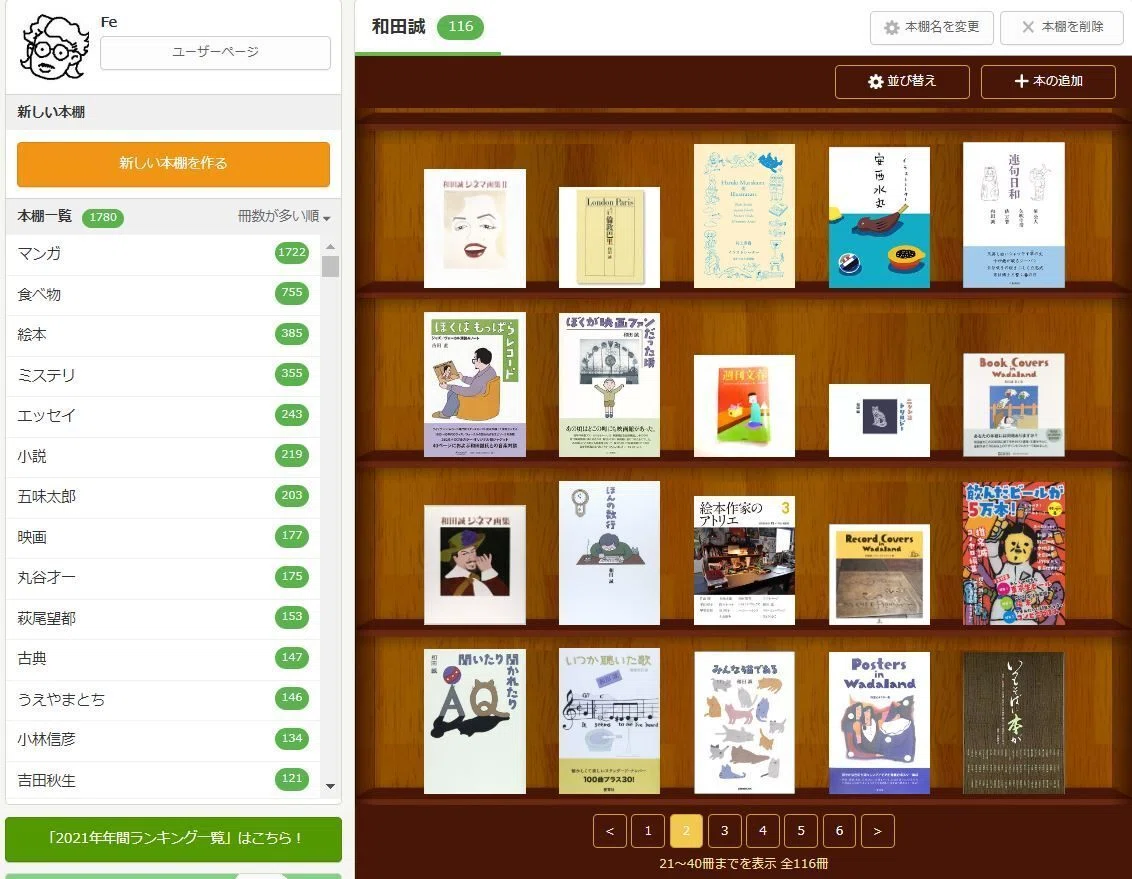This screenshot has height=879, width=1132.
Task: Click the 21〜40冊までを表示 全116冊 text
Action: (x=744, y=864)
